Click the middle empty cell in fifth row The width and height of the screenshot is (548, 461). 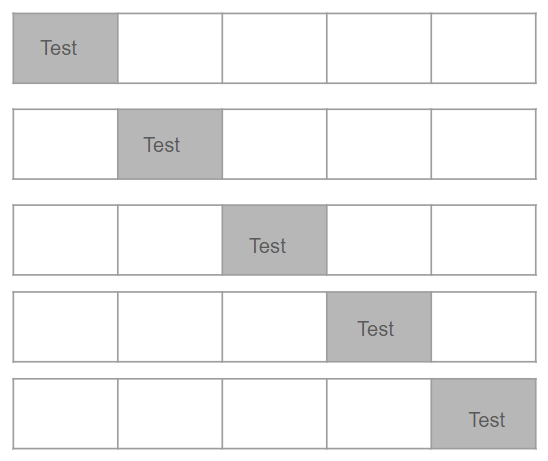point(274,413)
